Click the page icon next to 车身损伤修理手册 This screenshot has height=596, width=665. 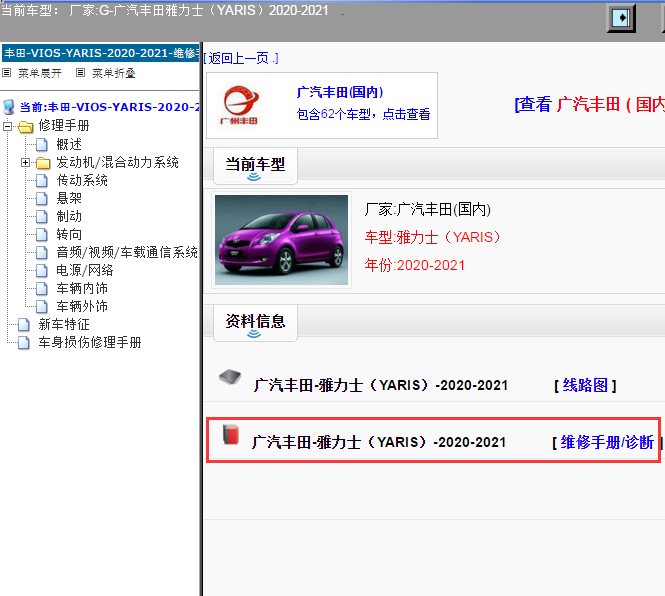click(x=24, y=343)
